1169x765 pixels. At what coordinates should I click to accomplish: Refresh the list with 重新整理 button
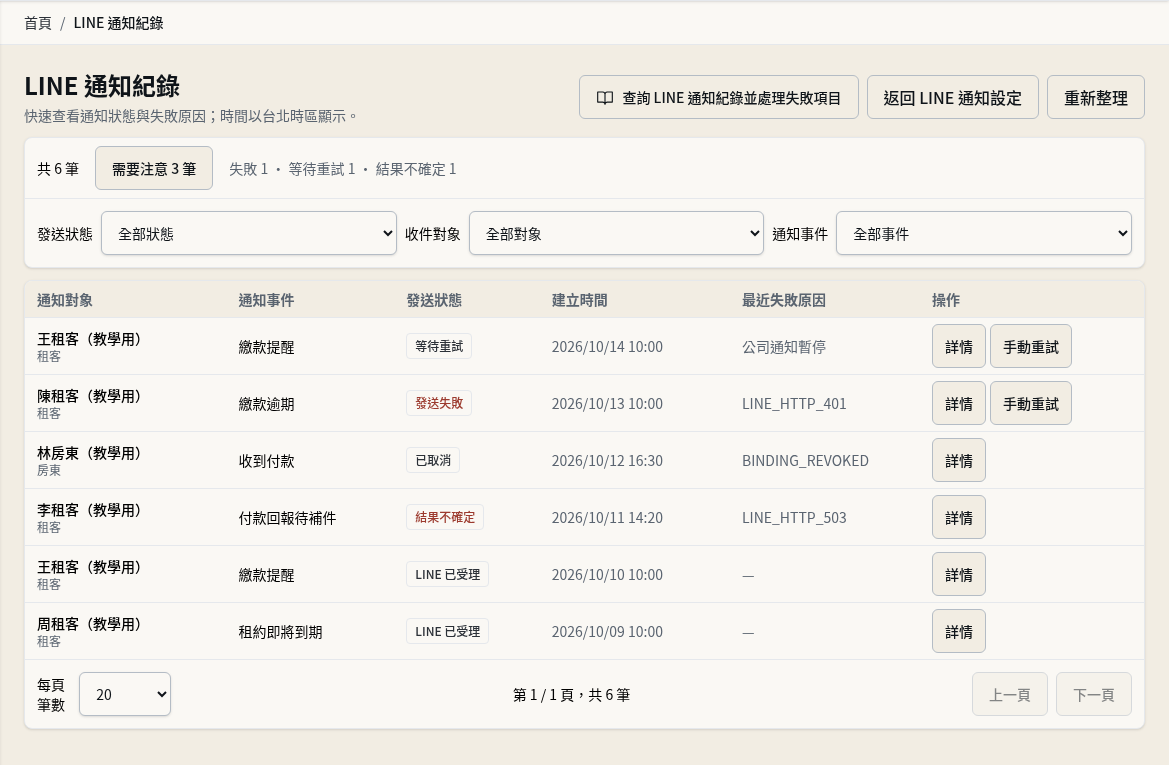pos(1095,97)
